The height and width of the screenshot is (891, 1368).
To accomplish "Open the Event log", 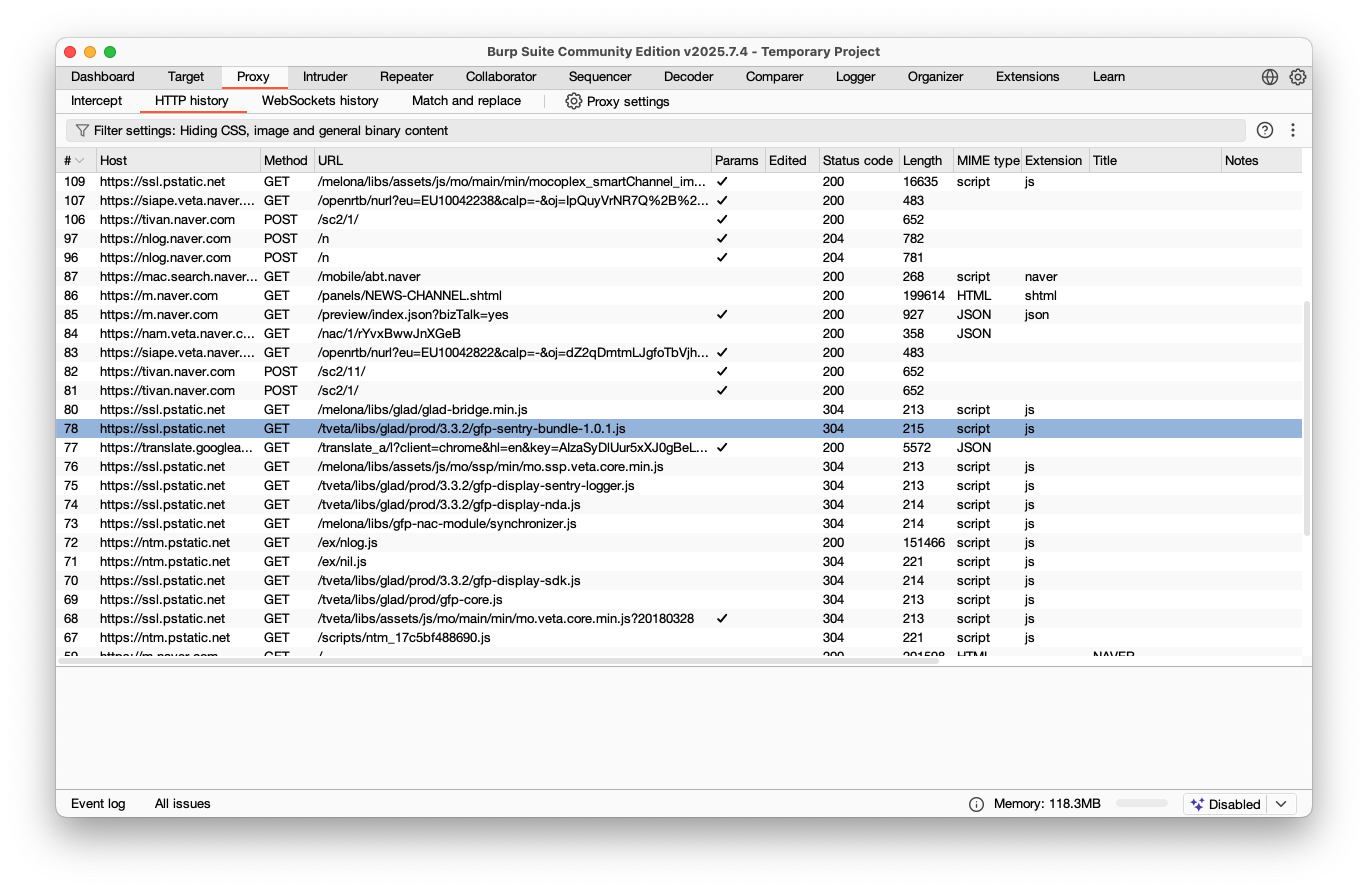I will 98,804.
